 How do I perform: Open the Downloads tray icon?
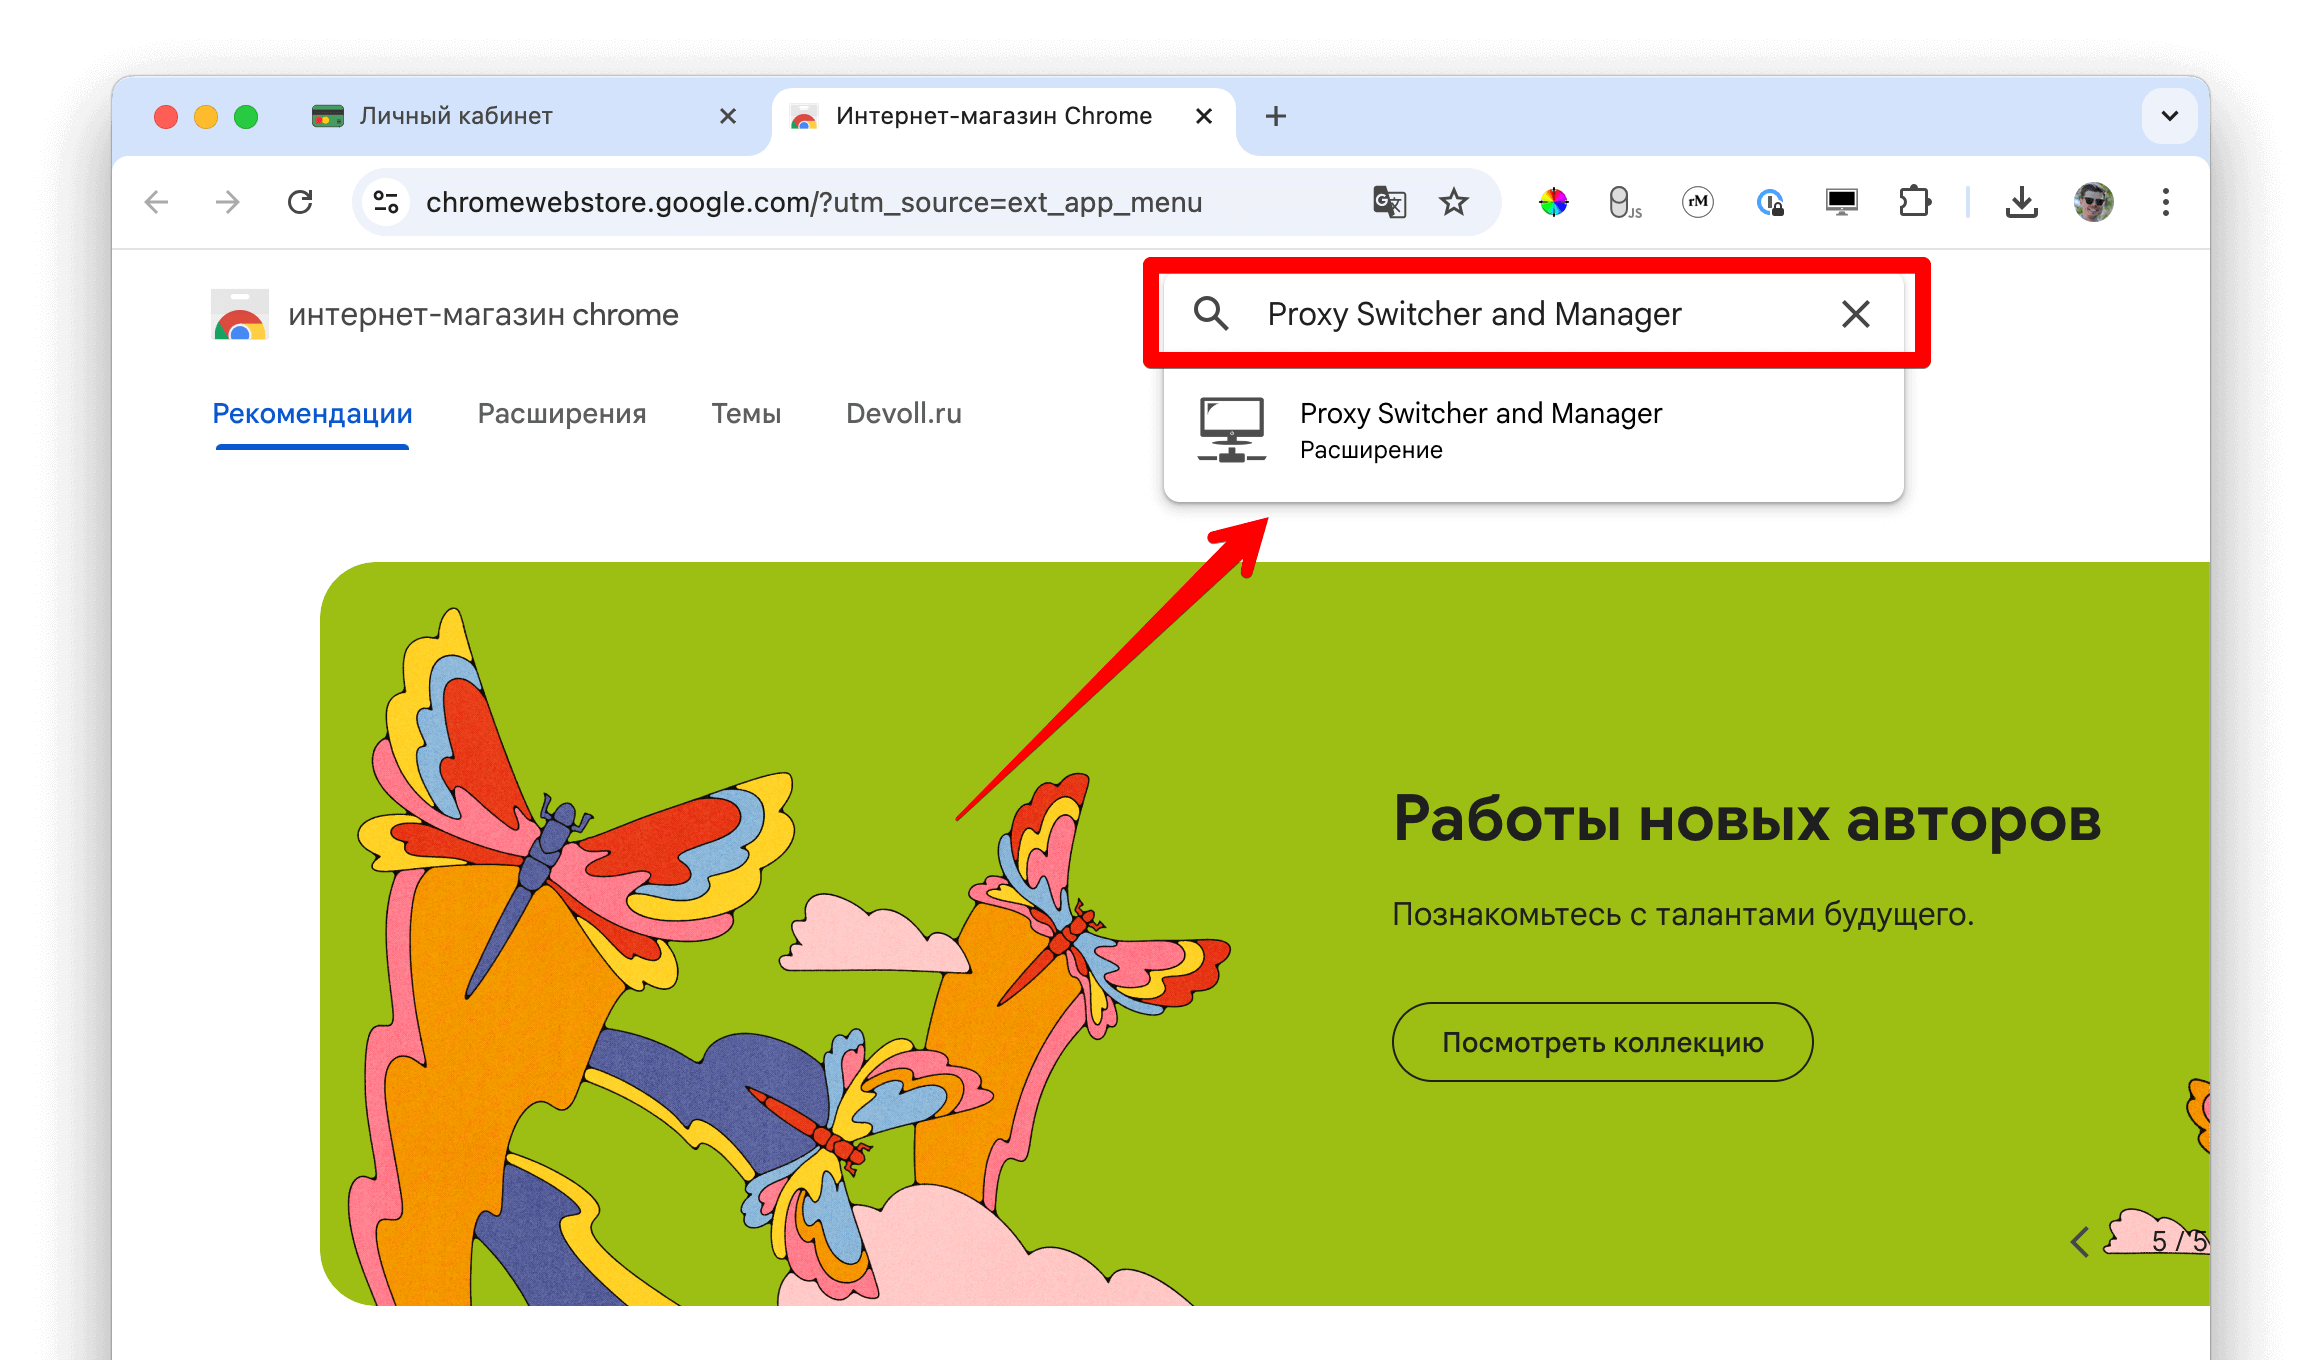[x=2022, y=203]
